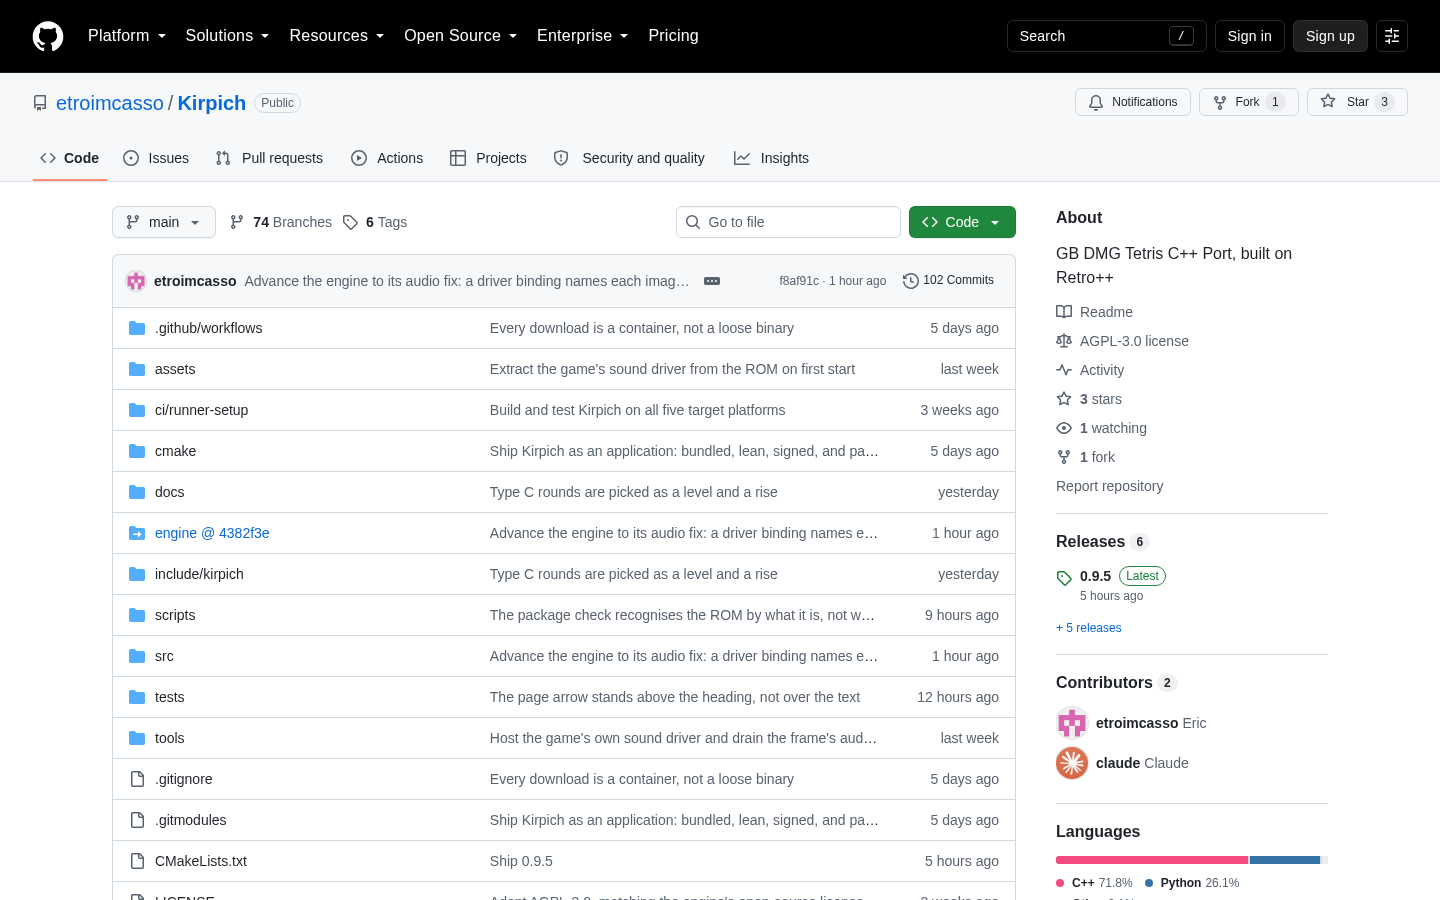
Task: Click the Star icon for this repository
Action: (x=1328, y=101)
